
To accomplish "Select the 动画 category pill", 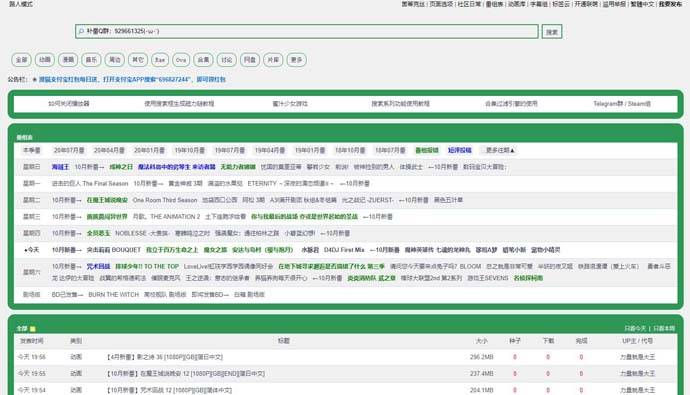I will pyautogui.click(x=45, y=60).
